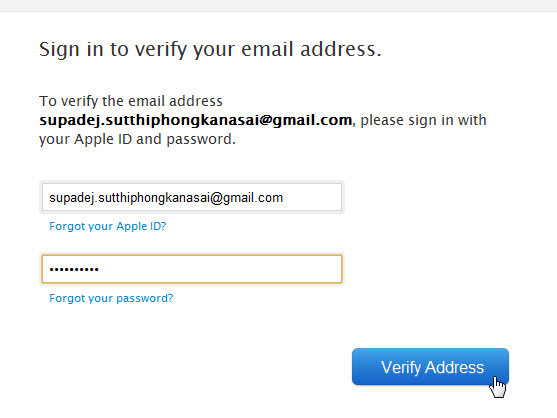Image resolution: width=557 pixels, height=418 pixels.
Task: Click the empty right end of the Apple ID field
Action: click(x=313, y=197)
